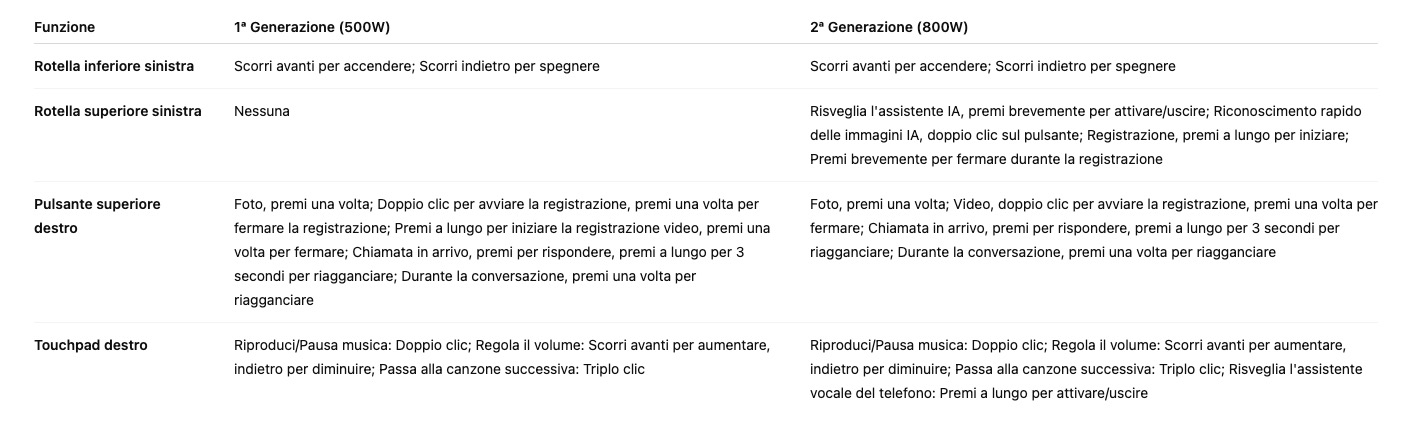Select the "2ª Generazione (800W)" column header
Viewport: 1421px width, 430px height.
[x=889, y=27]
